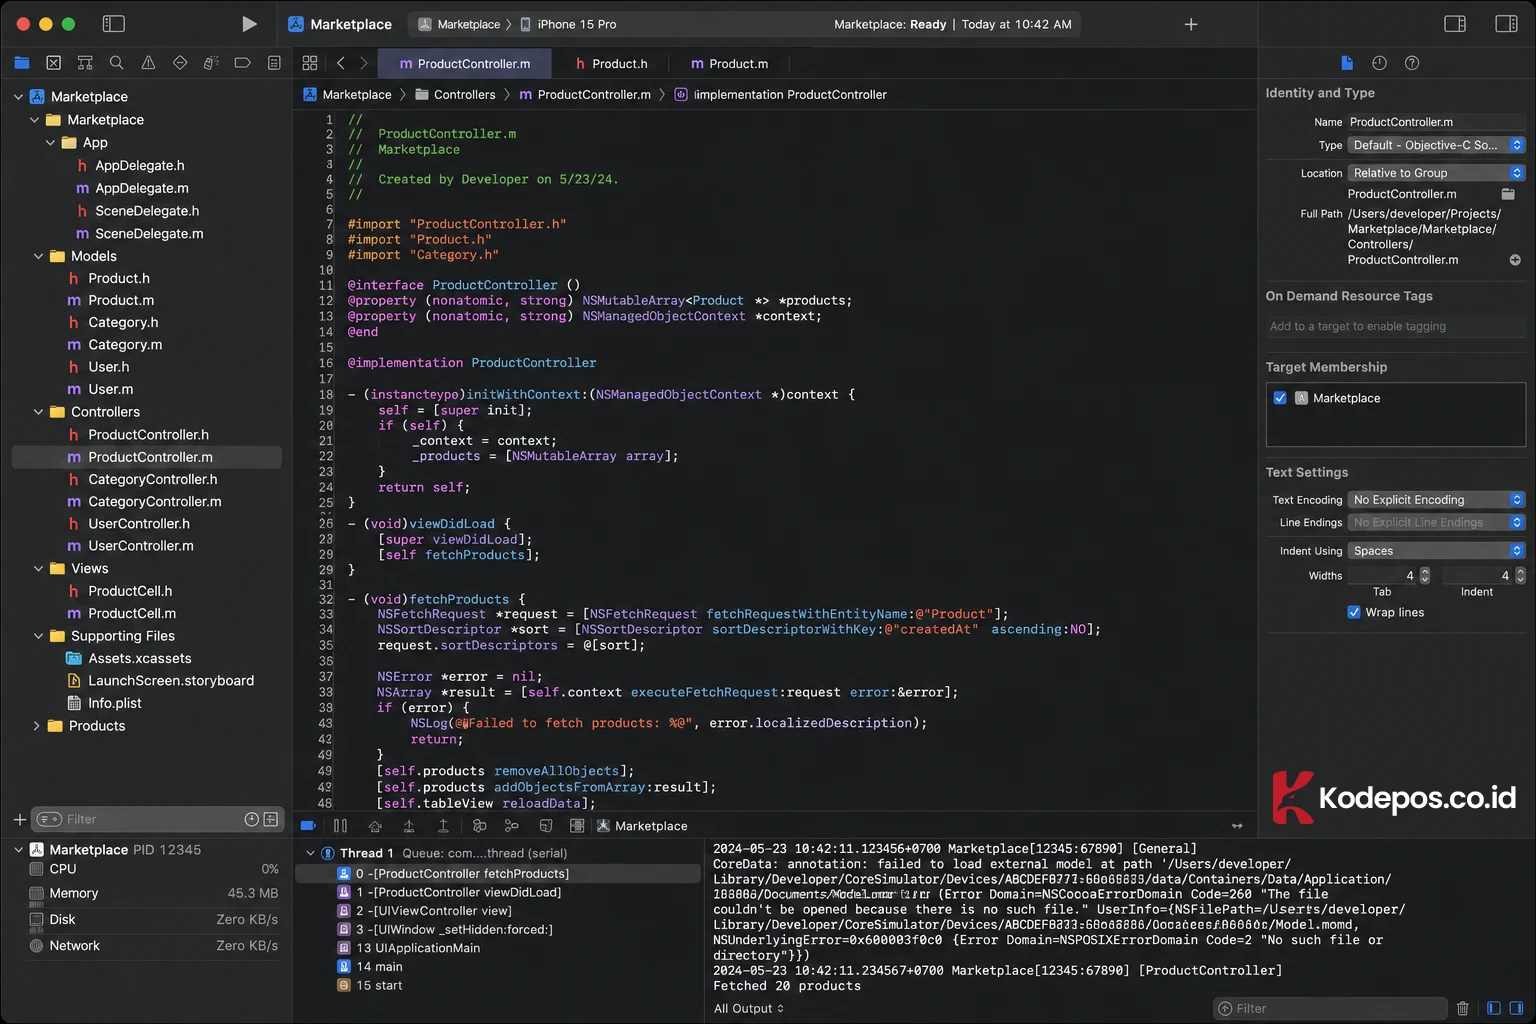Switch to the Product.h tab
This screenshot has width=1536, height=1024.
612,63
